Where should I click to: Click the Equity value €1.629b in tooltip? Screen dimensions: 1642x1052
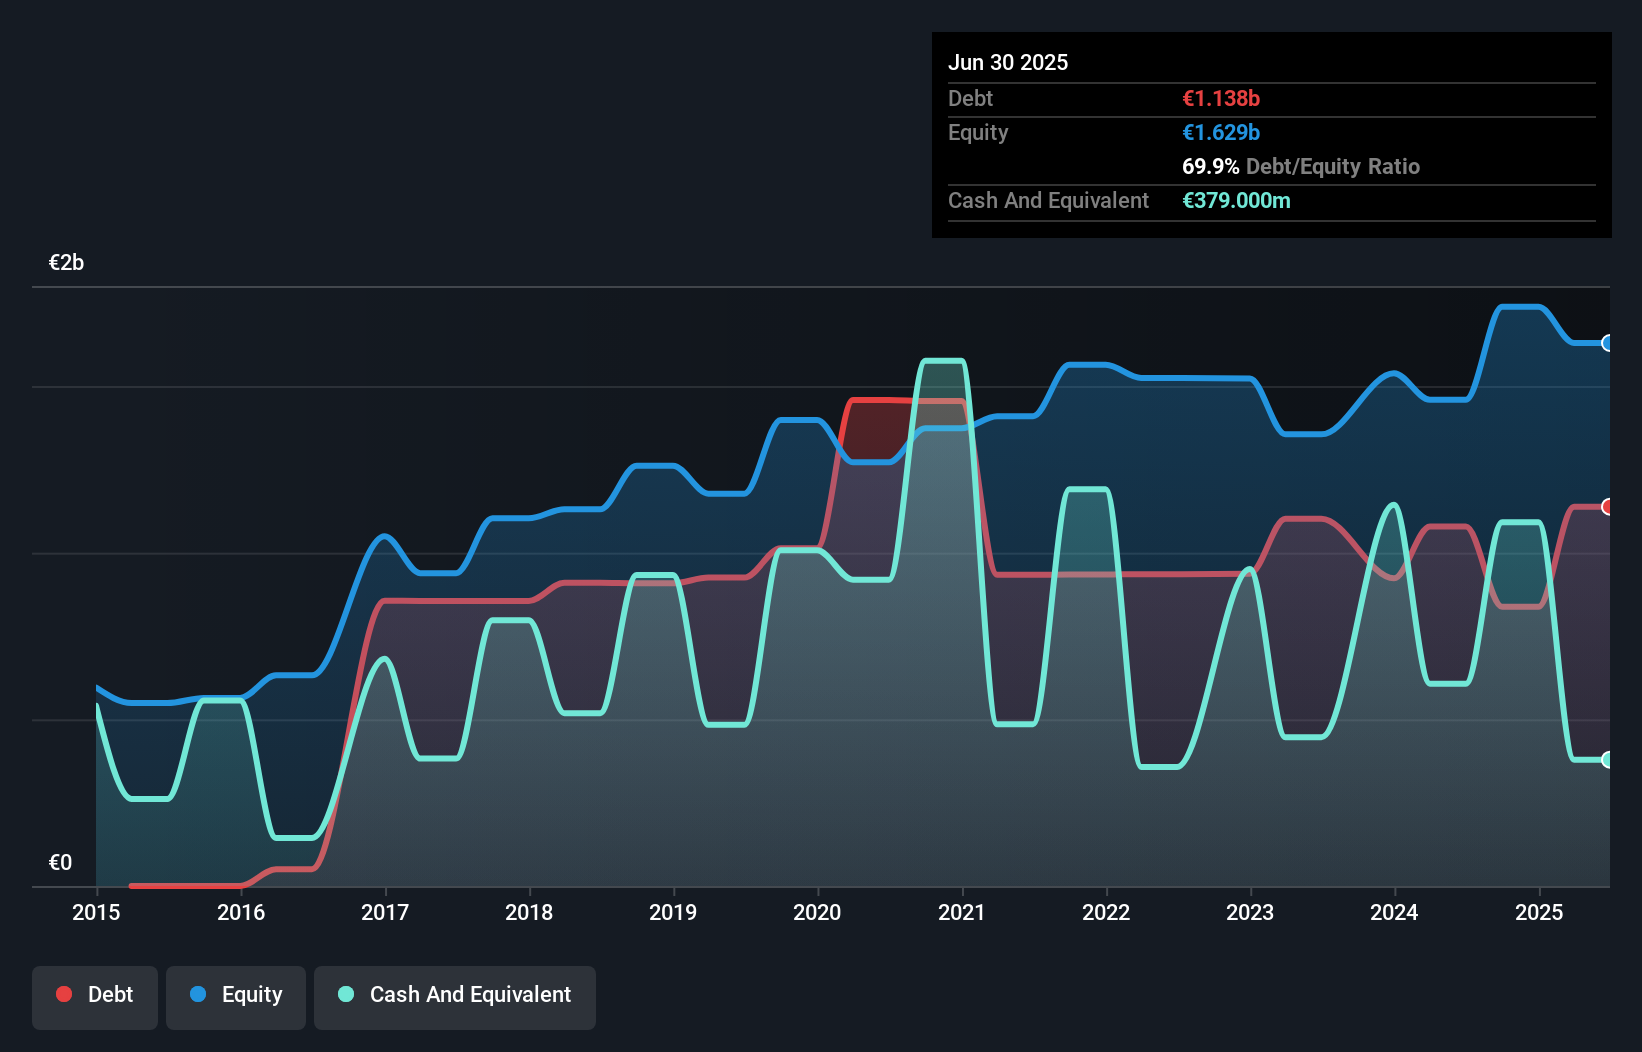point(1221,133)
